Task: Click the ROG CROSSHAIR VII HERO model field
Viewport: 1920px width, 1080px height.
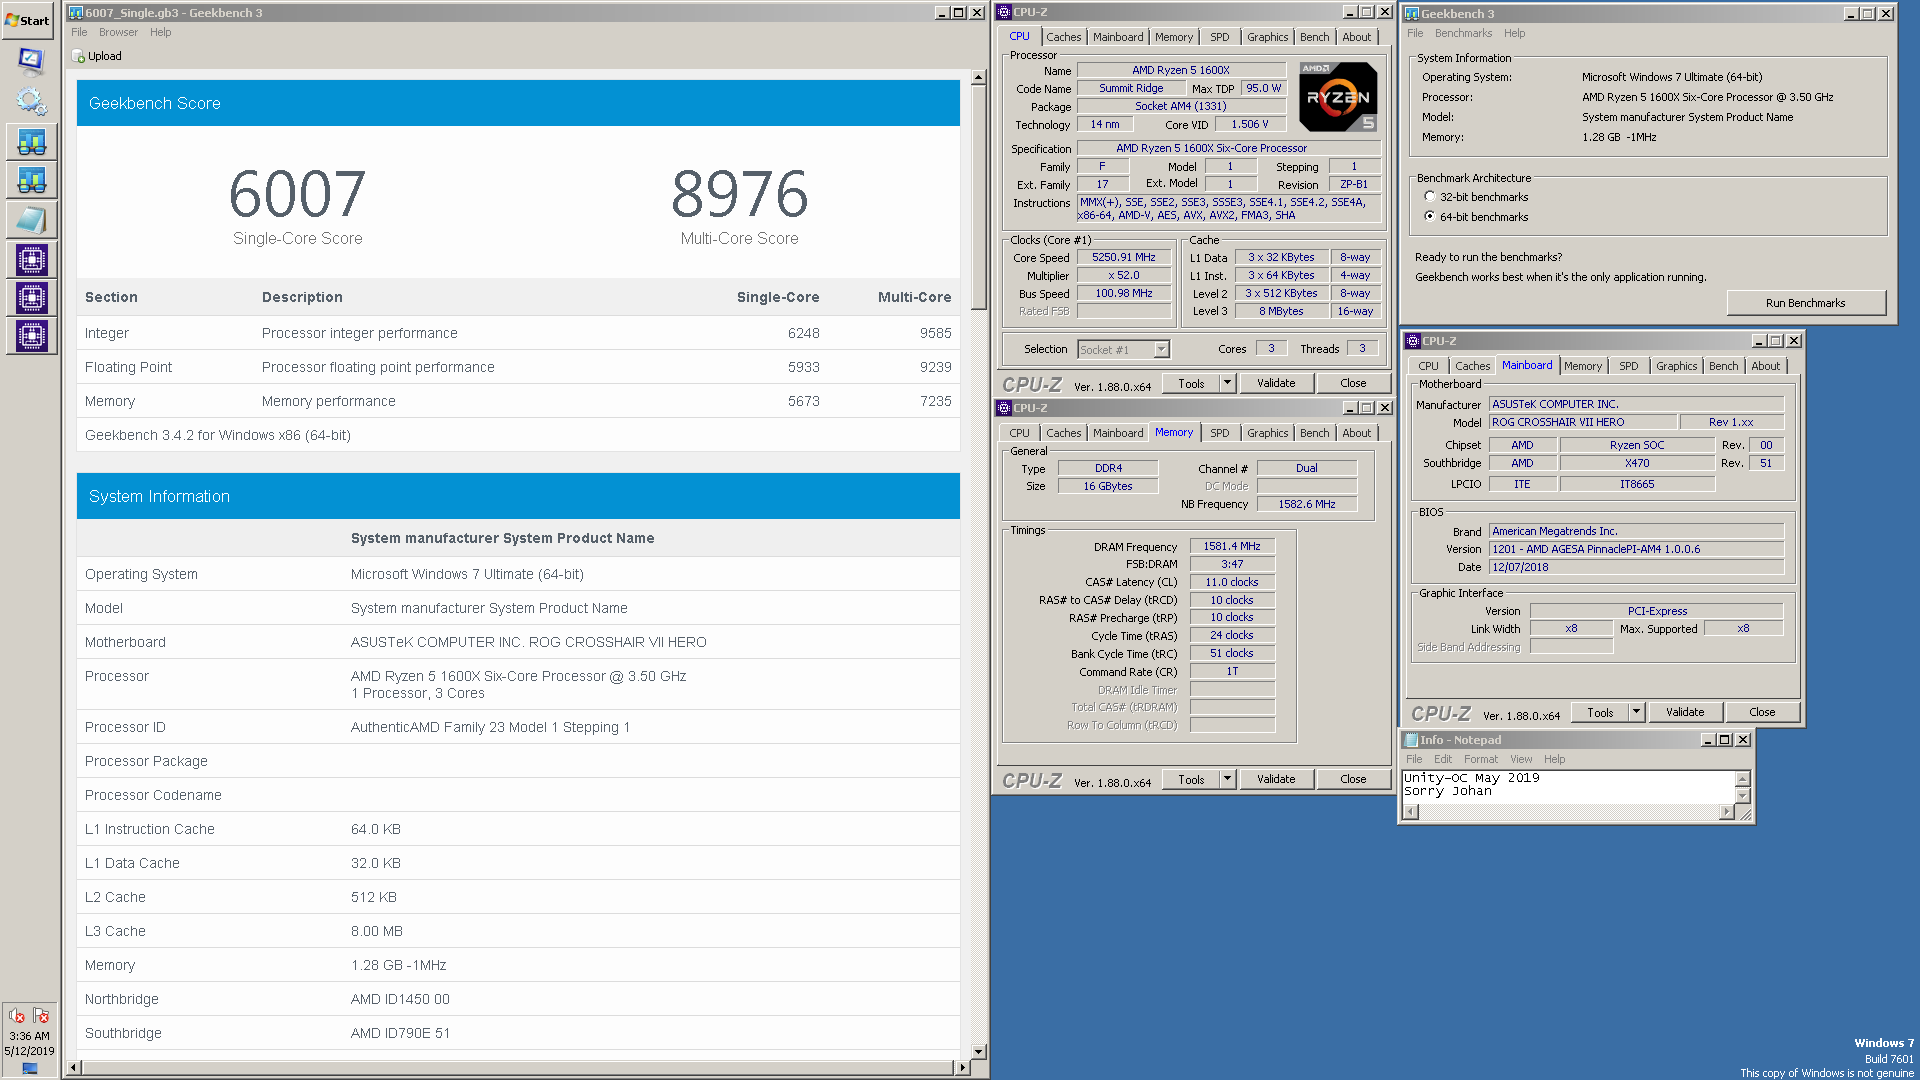Action: [x=1583, y=423]
